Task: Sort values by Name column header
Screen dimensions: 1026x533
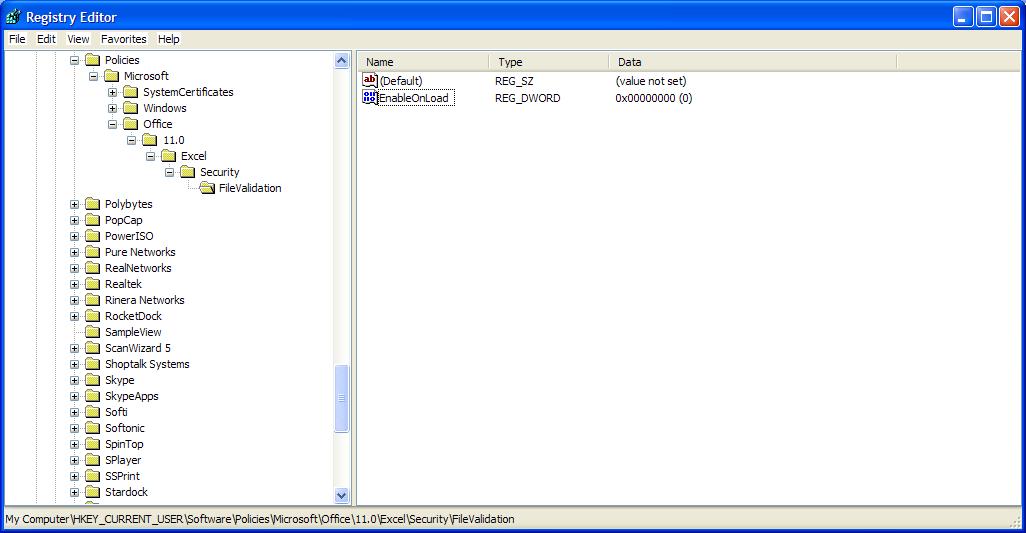Action: click(x=423, y=62)
